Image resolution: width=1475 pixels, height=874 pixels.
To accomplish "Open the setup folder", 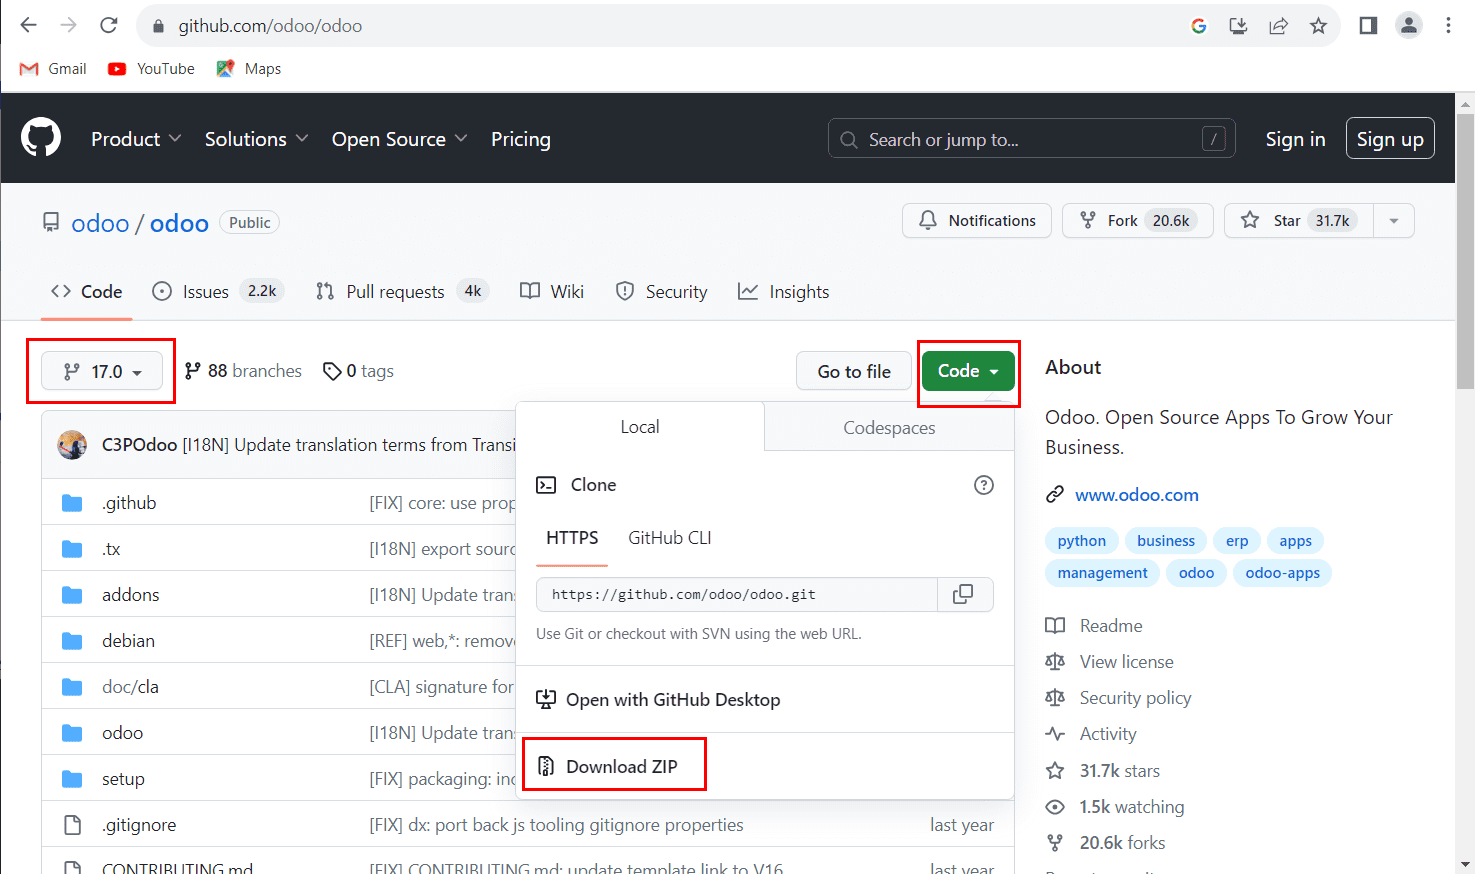I will 123,779.
